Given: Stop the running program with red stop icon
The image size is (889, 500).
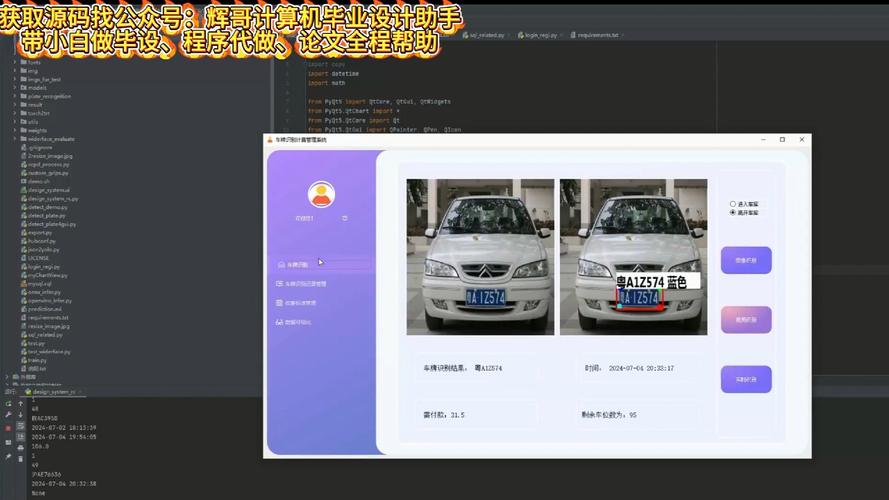Looking at the screenshot, I should [9, 429].
